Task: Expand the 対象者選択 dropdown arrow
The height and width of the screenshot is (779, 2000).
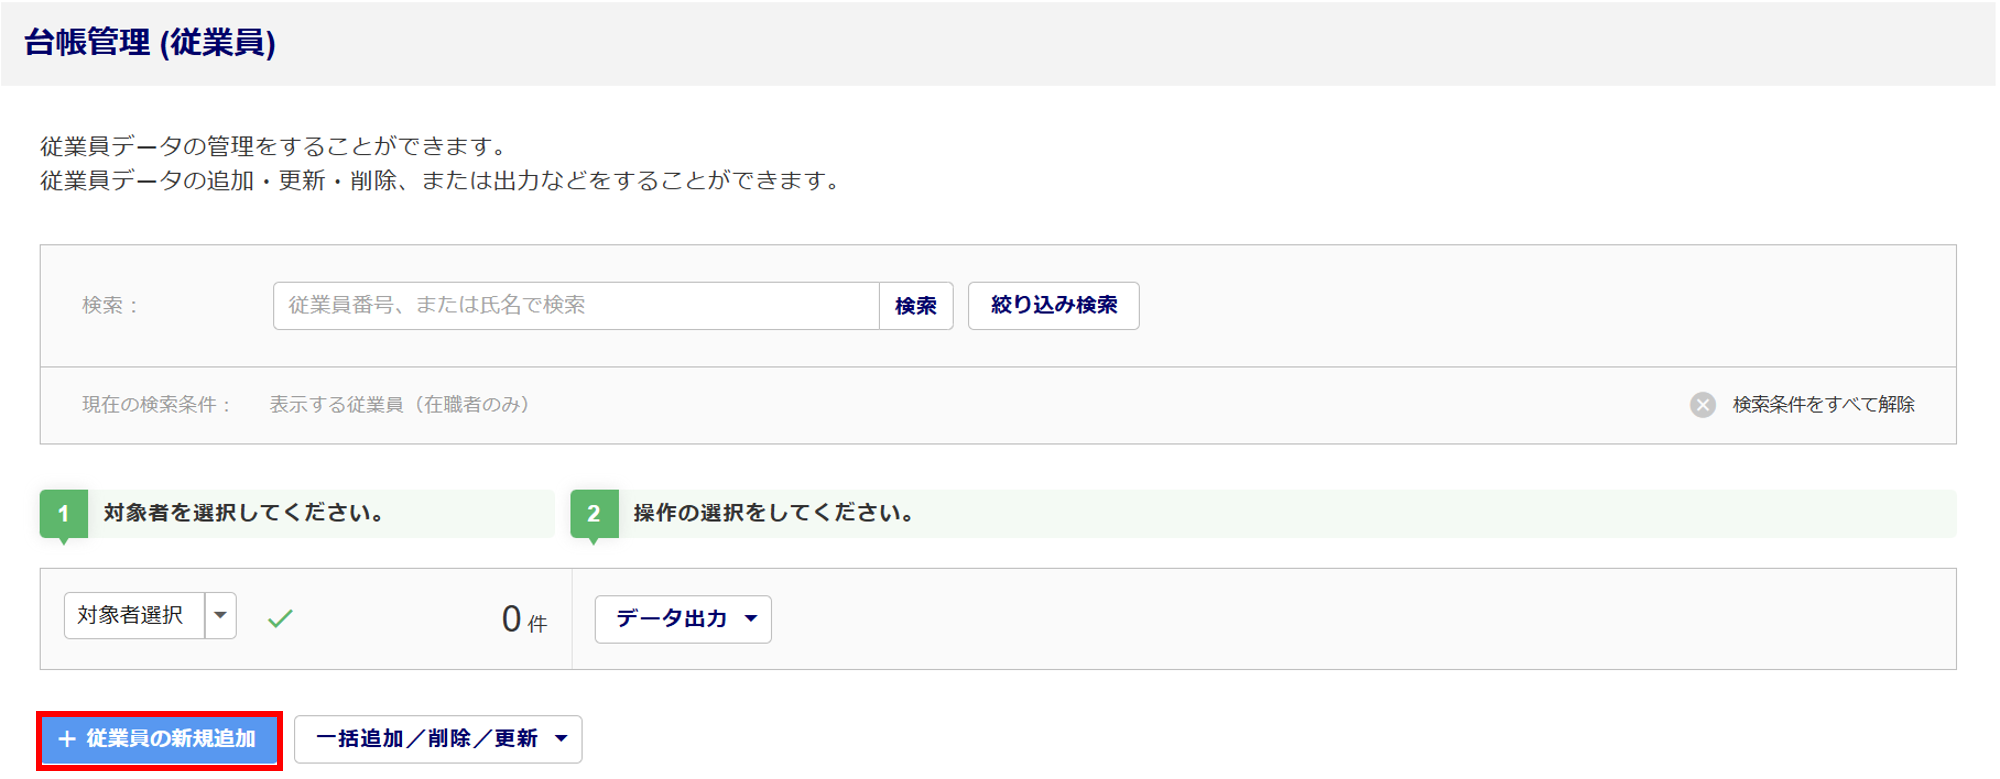Action: pyautogui.click(x=221, y=615)
